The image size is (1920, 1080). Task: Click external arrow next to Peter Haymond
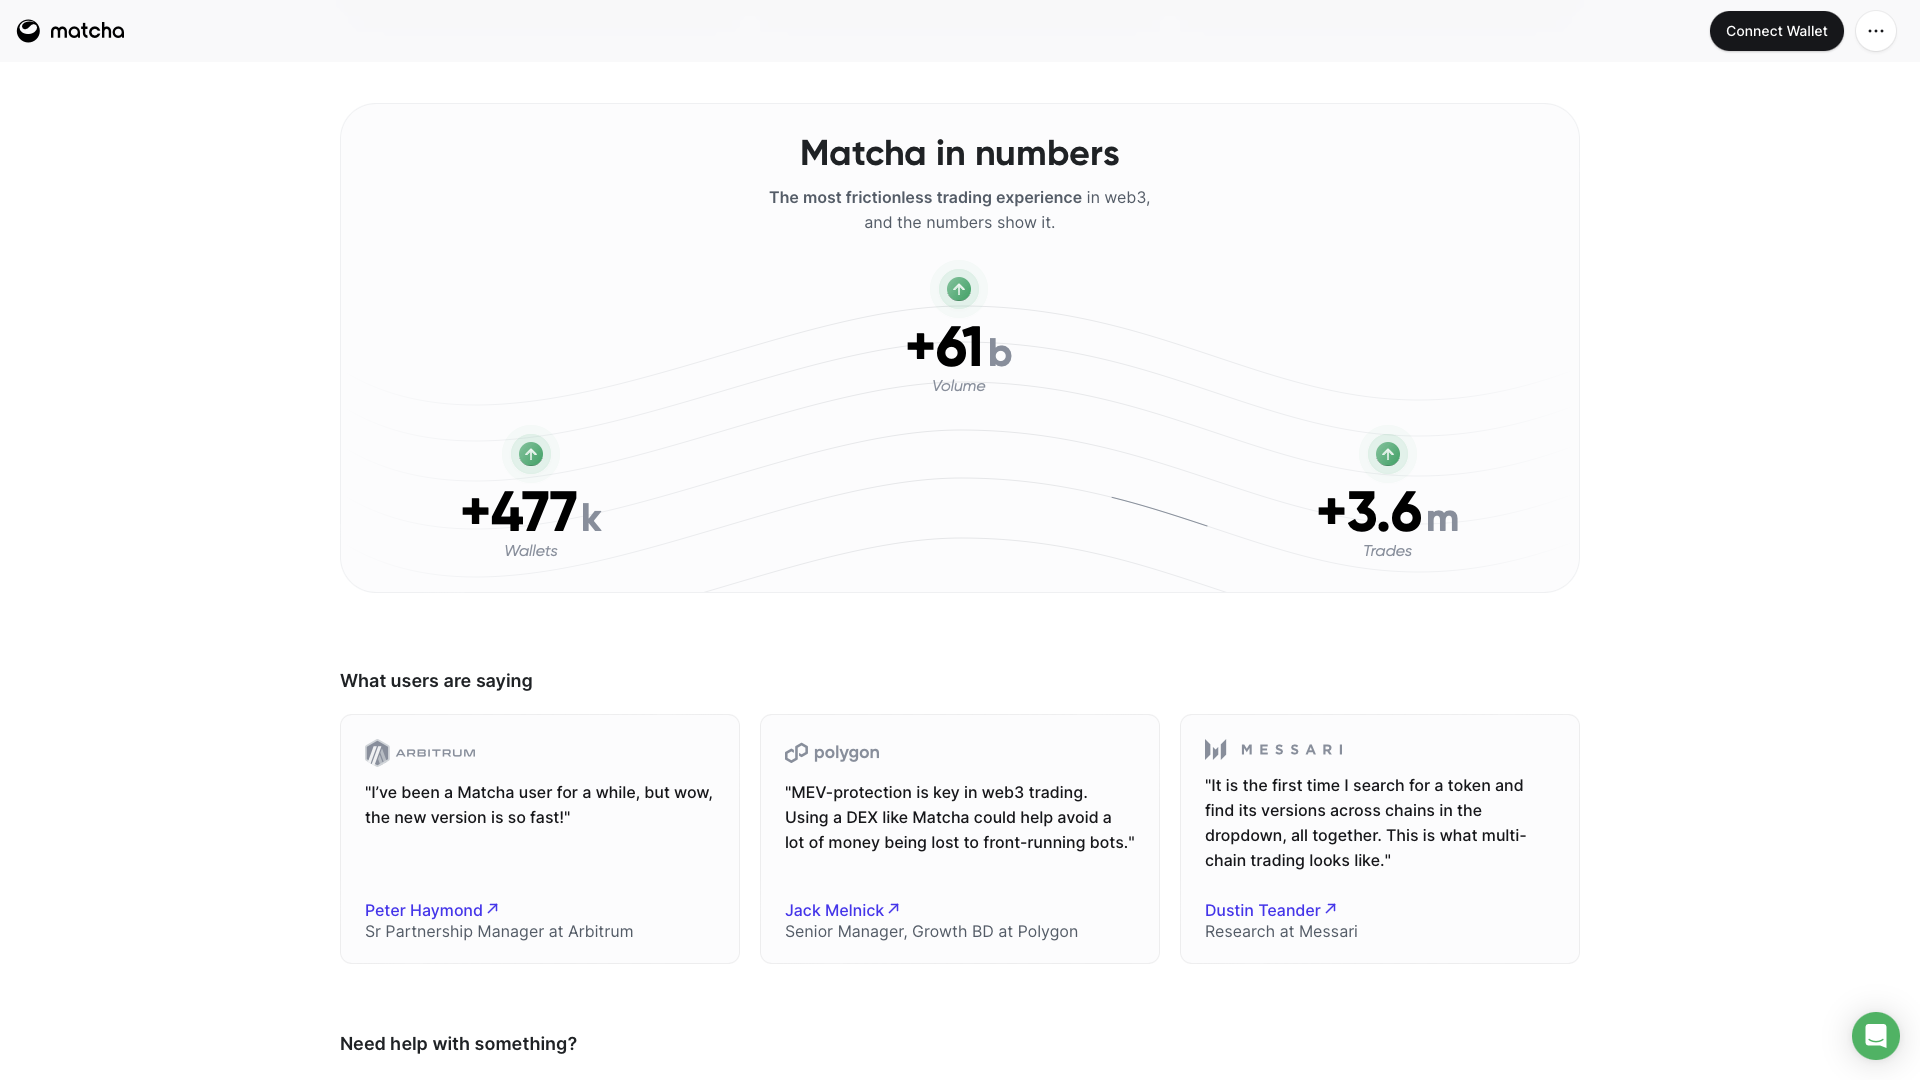[492, 909]
